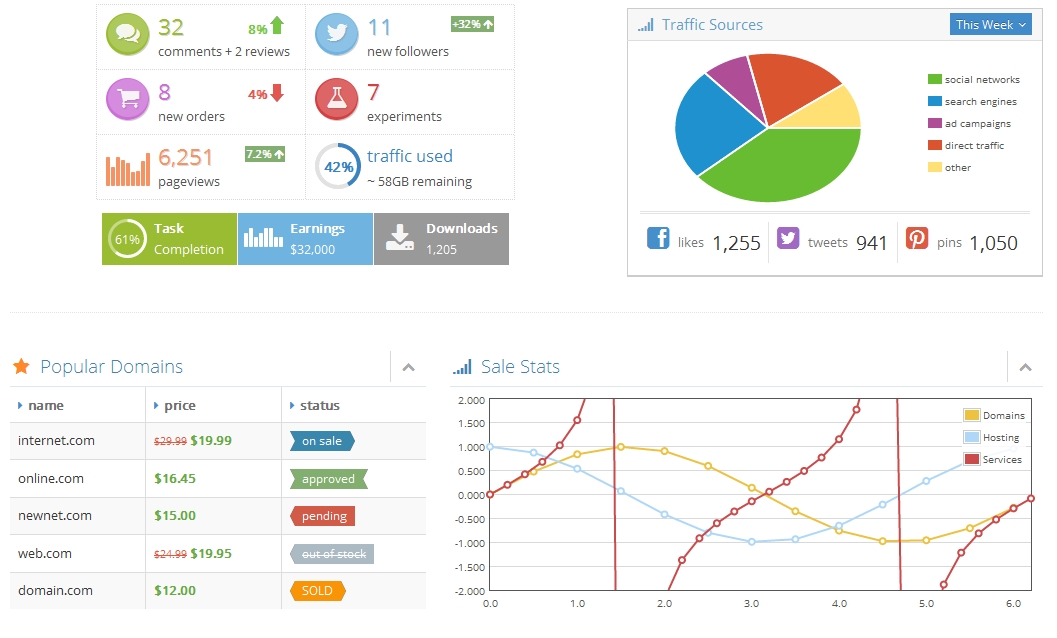1057x638 pixels.
Task: Click the orange pageviews bar chart icon
Action: [127, 169]
